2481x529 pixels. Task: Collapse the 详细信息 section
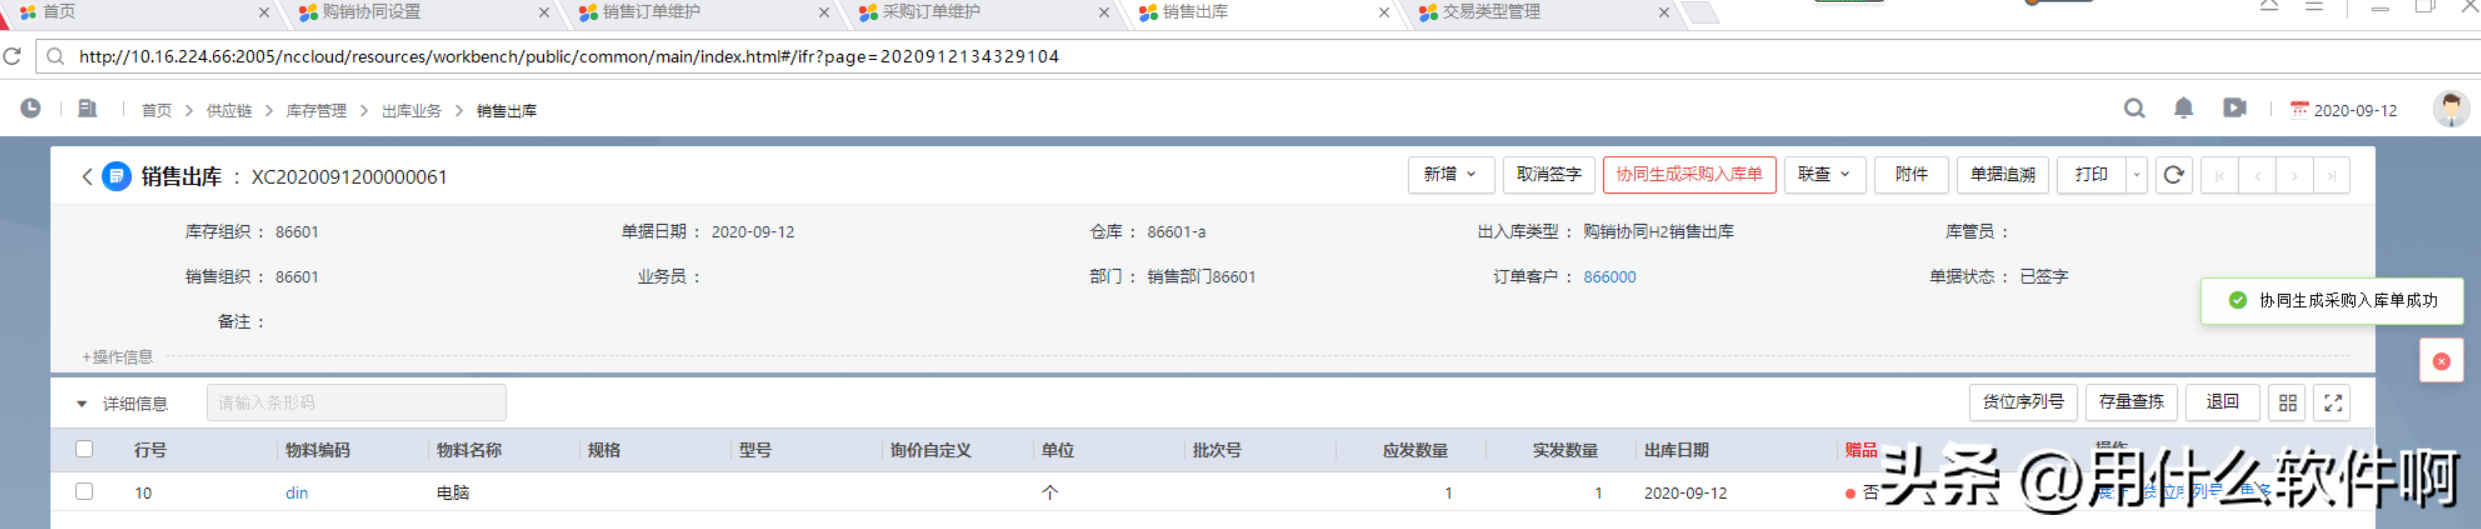[82, 404]
